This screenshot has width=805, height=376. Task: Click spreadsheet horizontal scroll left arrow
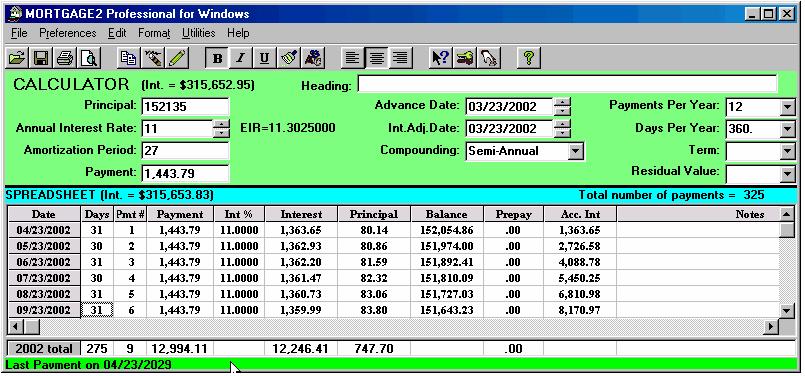coord(15,327)
